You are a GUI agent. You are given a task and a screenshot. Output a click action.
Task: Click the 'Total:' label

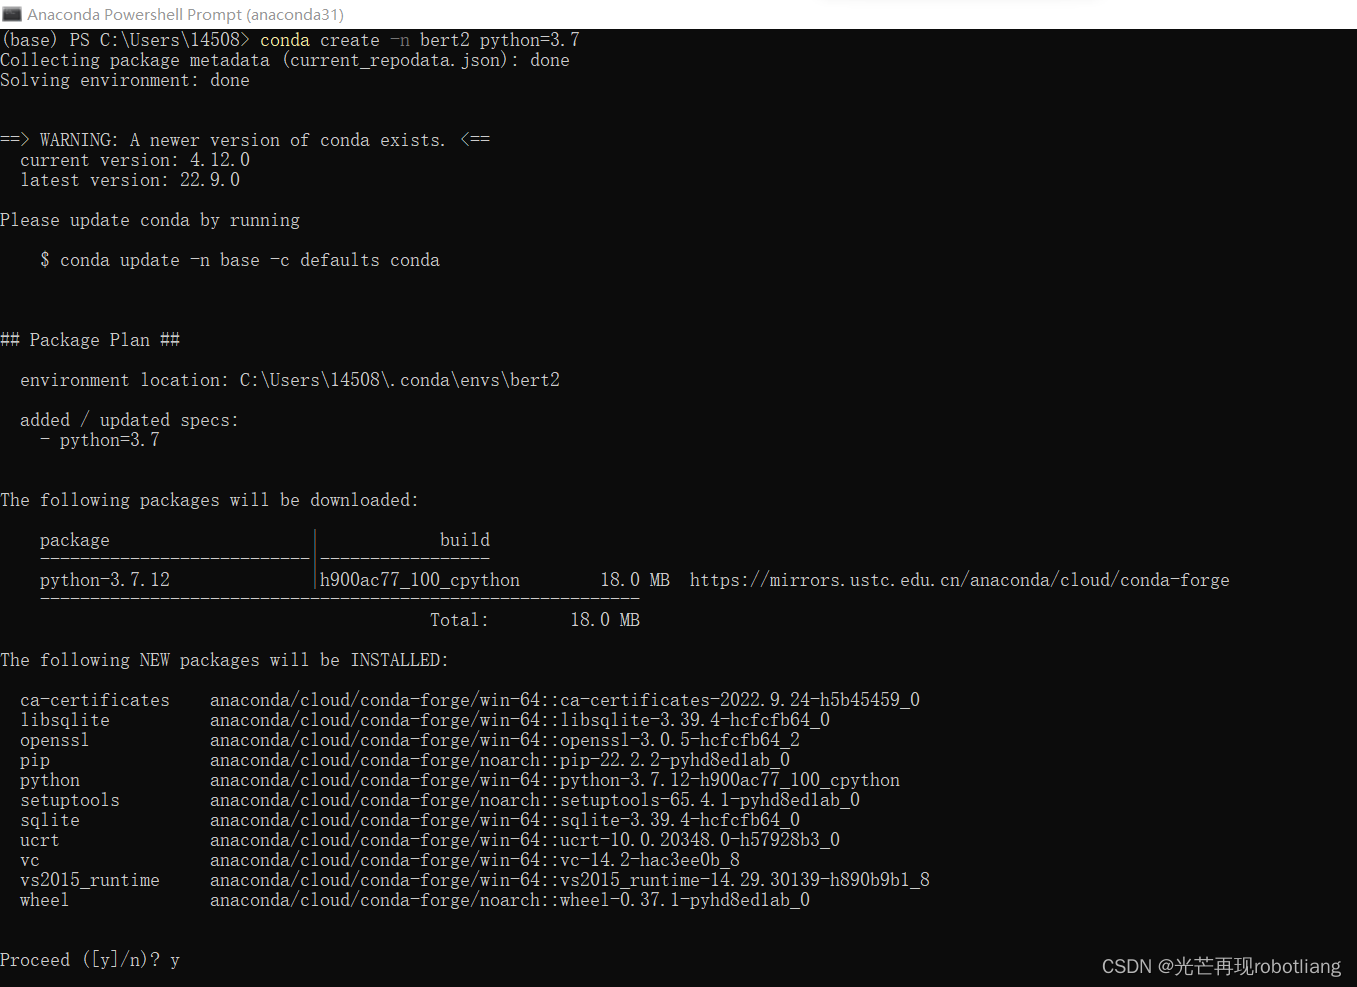pos(460,620)
